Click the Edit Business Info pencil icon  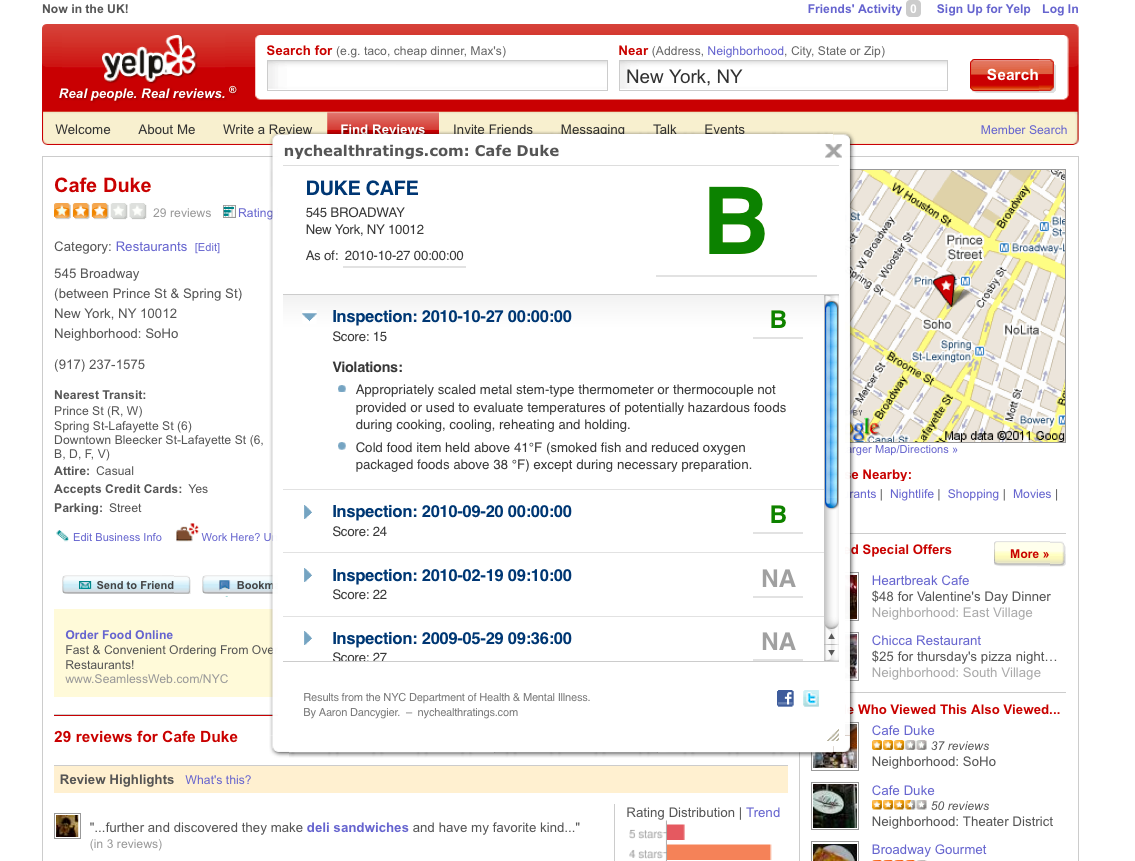pyautogui.click(x=63, y=536)
